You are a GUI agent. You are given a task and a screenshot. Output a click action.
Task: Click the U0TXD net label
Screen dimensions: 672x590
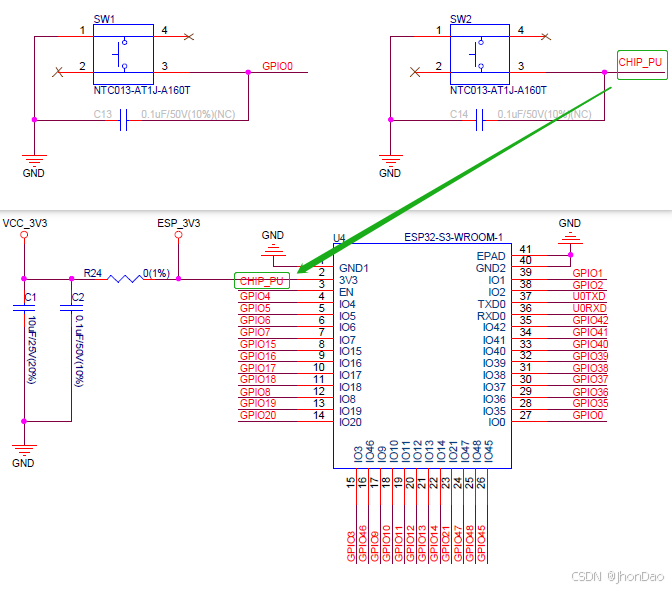[589, 296]
